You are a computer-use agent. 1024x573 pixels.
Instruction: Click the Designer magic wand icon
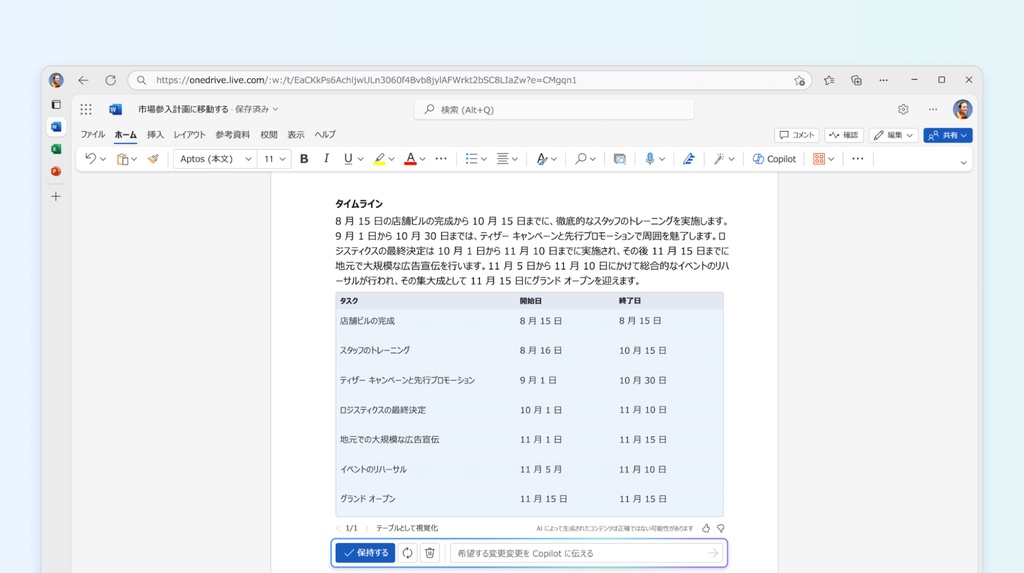point(718,159)
